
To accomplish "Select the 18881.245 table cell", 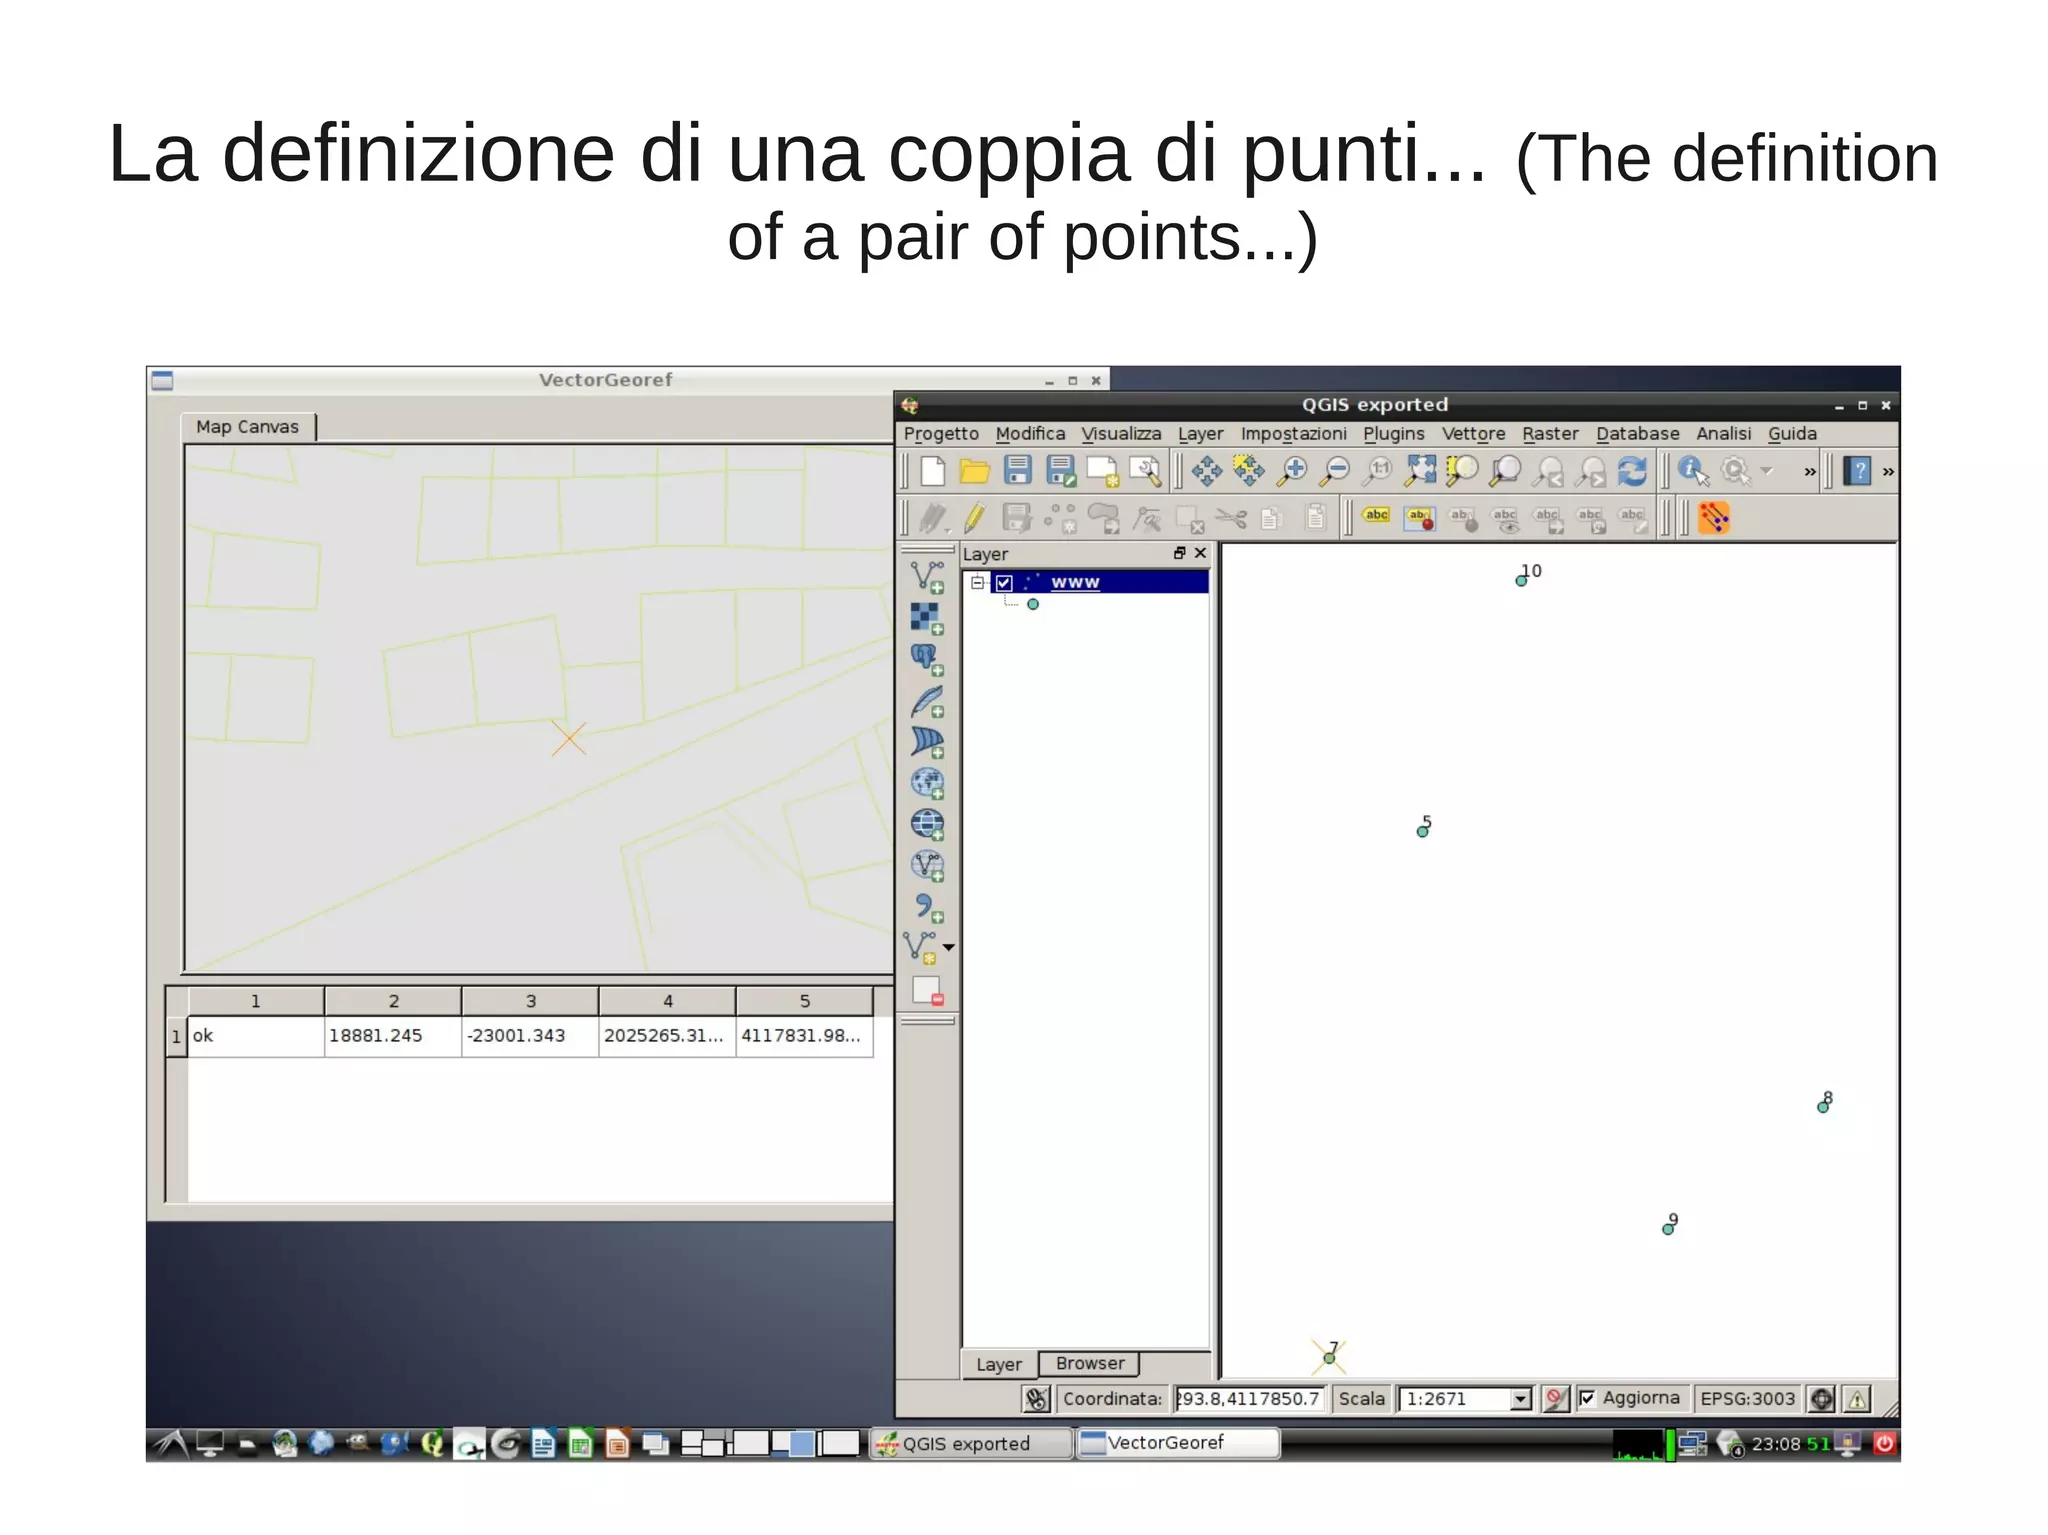I will [392, 1036].
